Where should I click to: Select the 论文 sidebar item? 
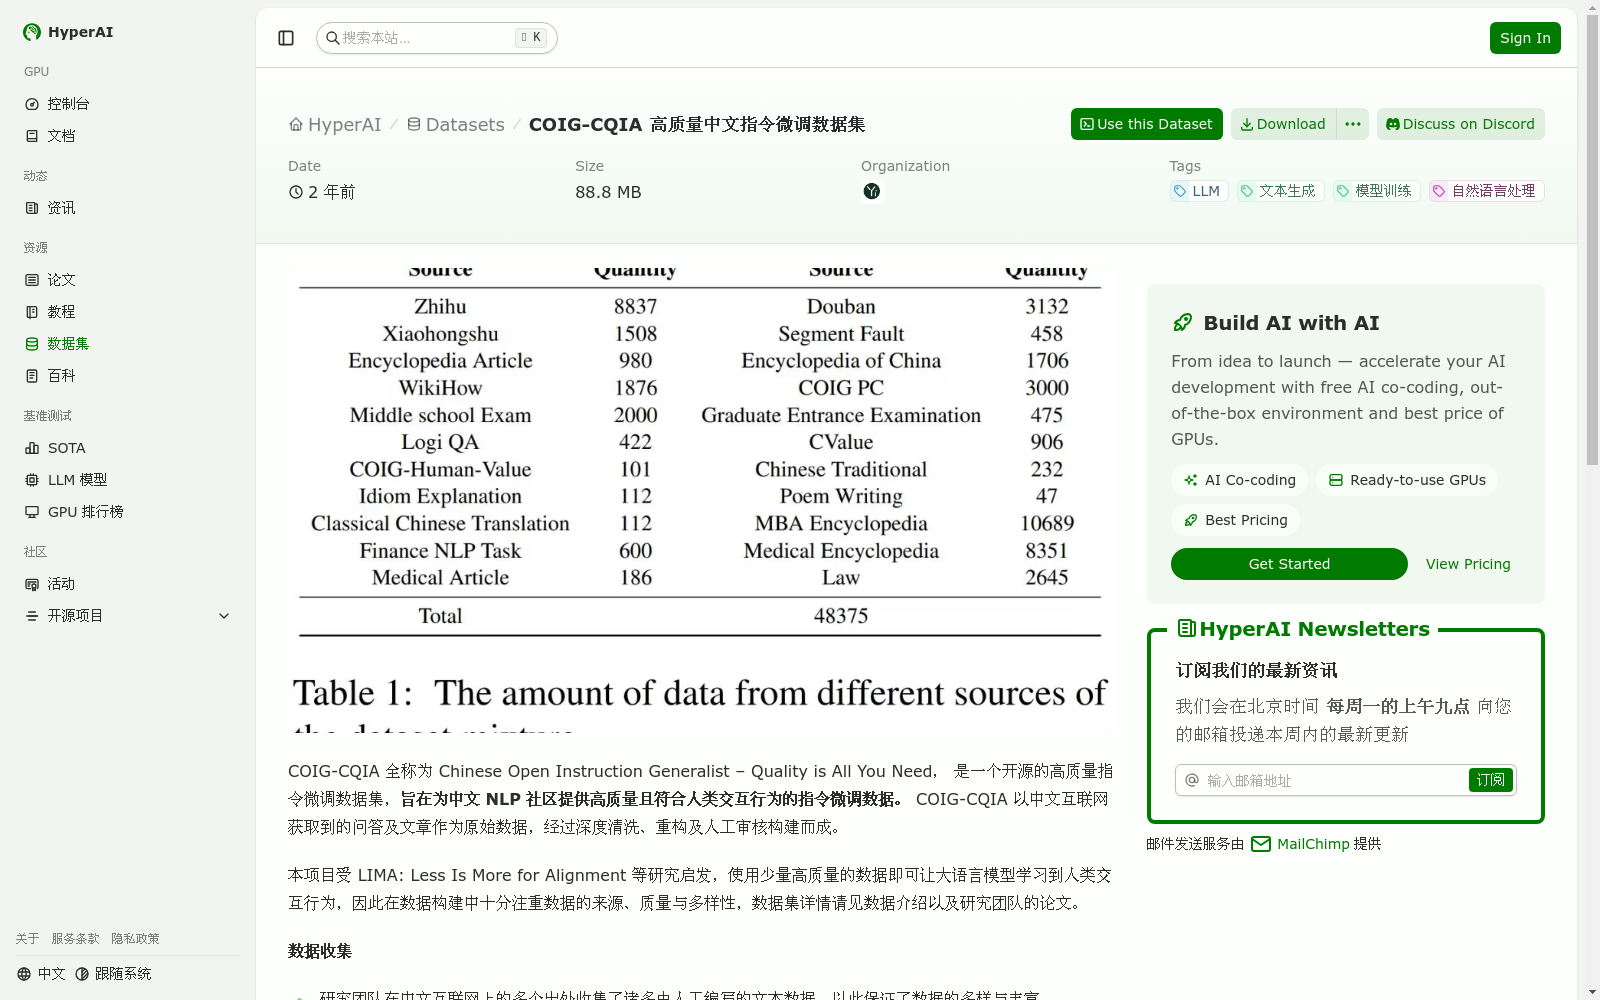click(128, 280)
